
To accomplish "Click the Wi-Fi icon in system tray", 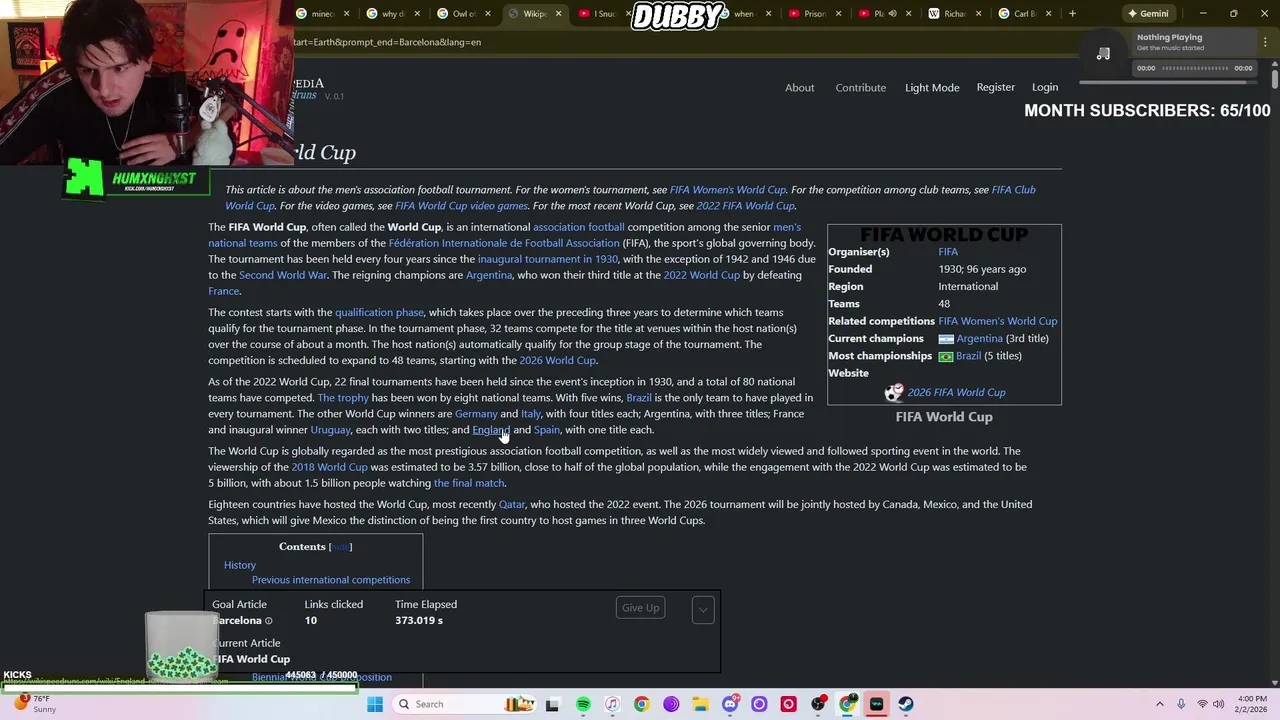I will tap(1202, 704).
